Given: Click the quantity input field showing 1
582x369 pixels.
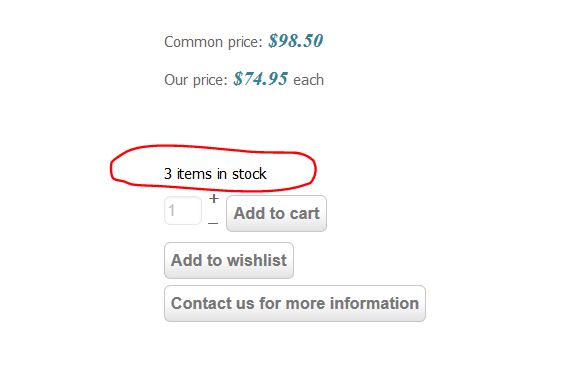Looking at the screenshot, I should tap(183, 210).
